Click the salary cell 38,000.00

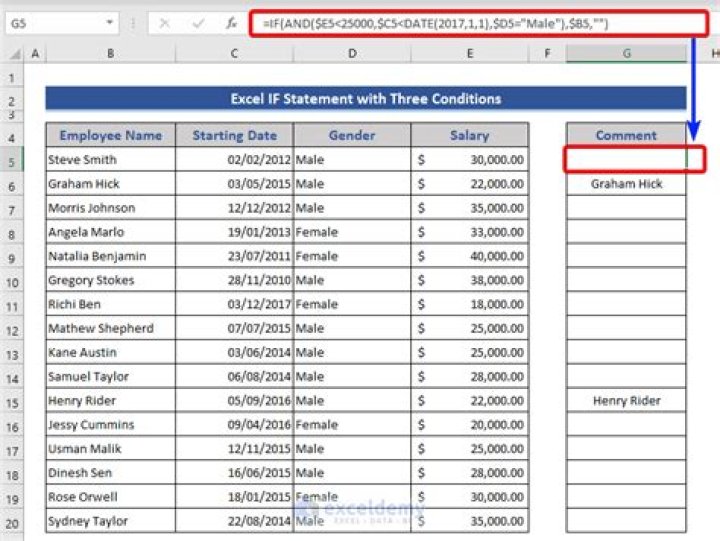(x=470, y=280)
